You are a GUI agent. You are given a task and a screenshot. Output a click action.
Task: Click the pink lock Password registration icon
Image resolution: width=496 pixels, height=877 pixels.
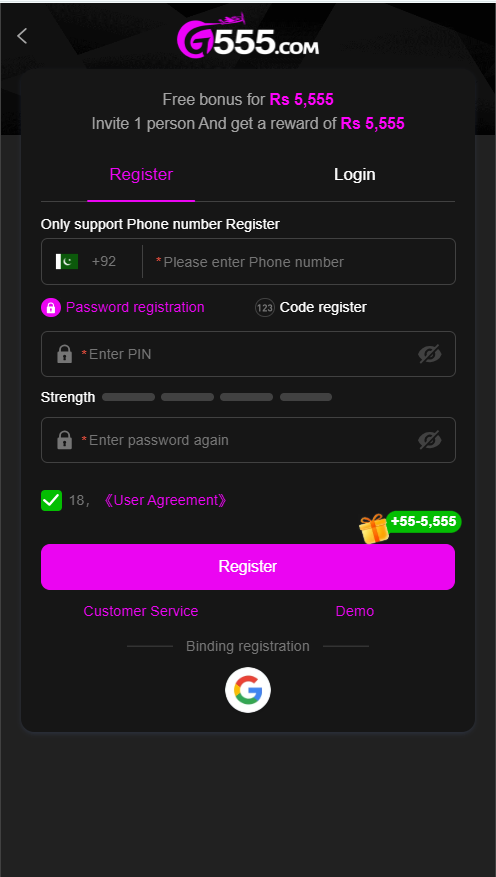pos(51,308)
